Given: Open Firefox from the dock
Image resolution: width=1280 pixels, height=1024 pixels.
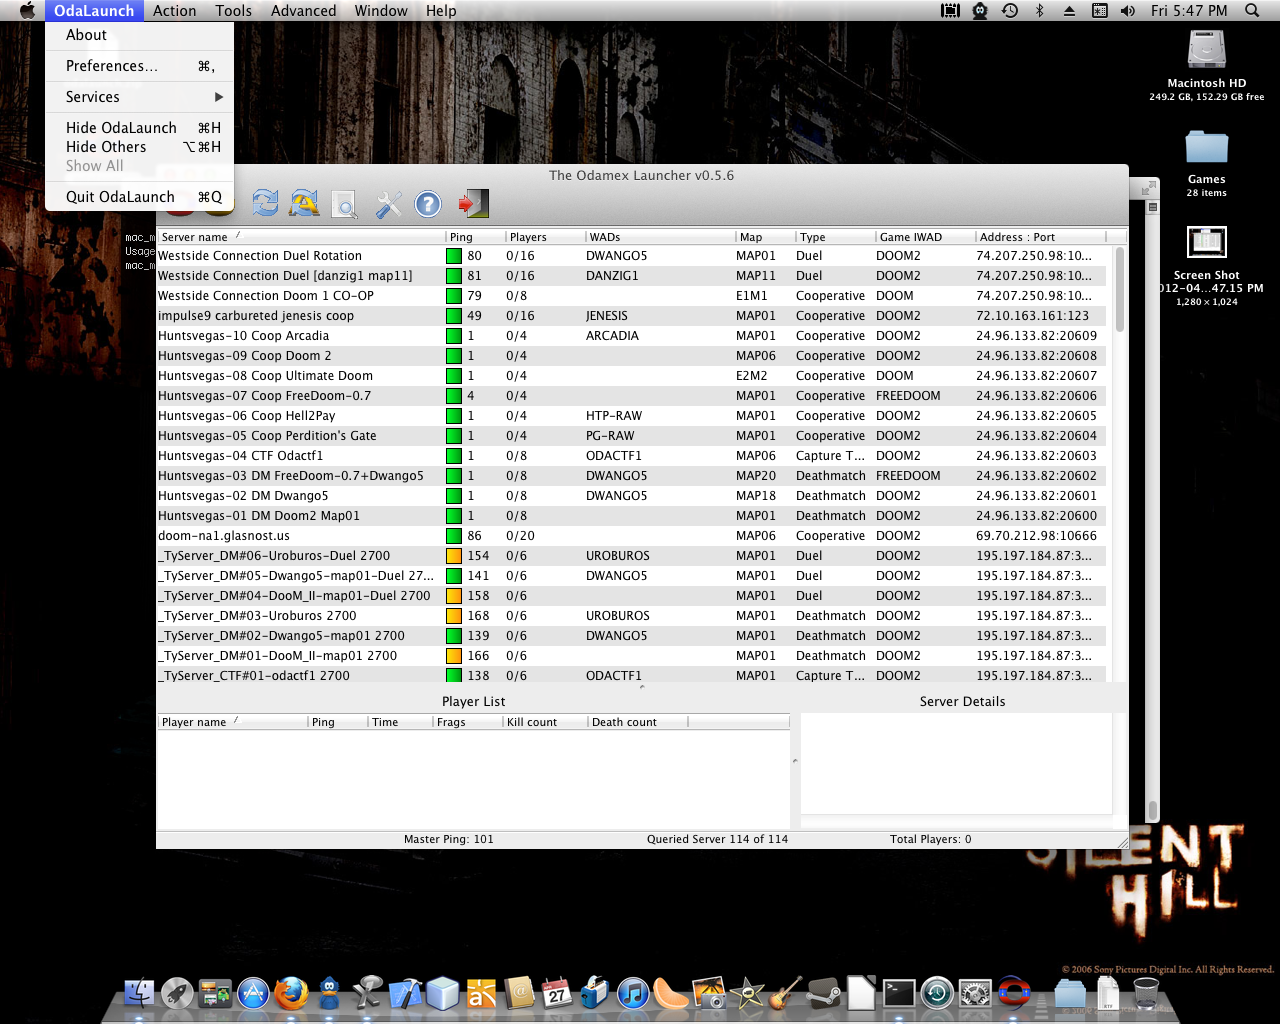Looking at the screenshot, I should tap(291, 994).
